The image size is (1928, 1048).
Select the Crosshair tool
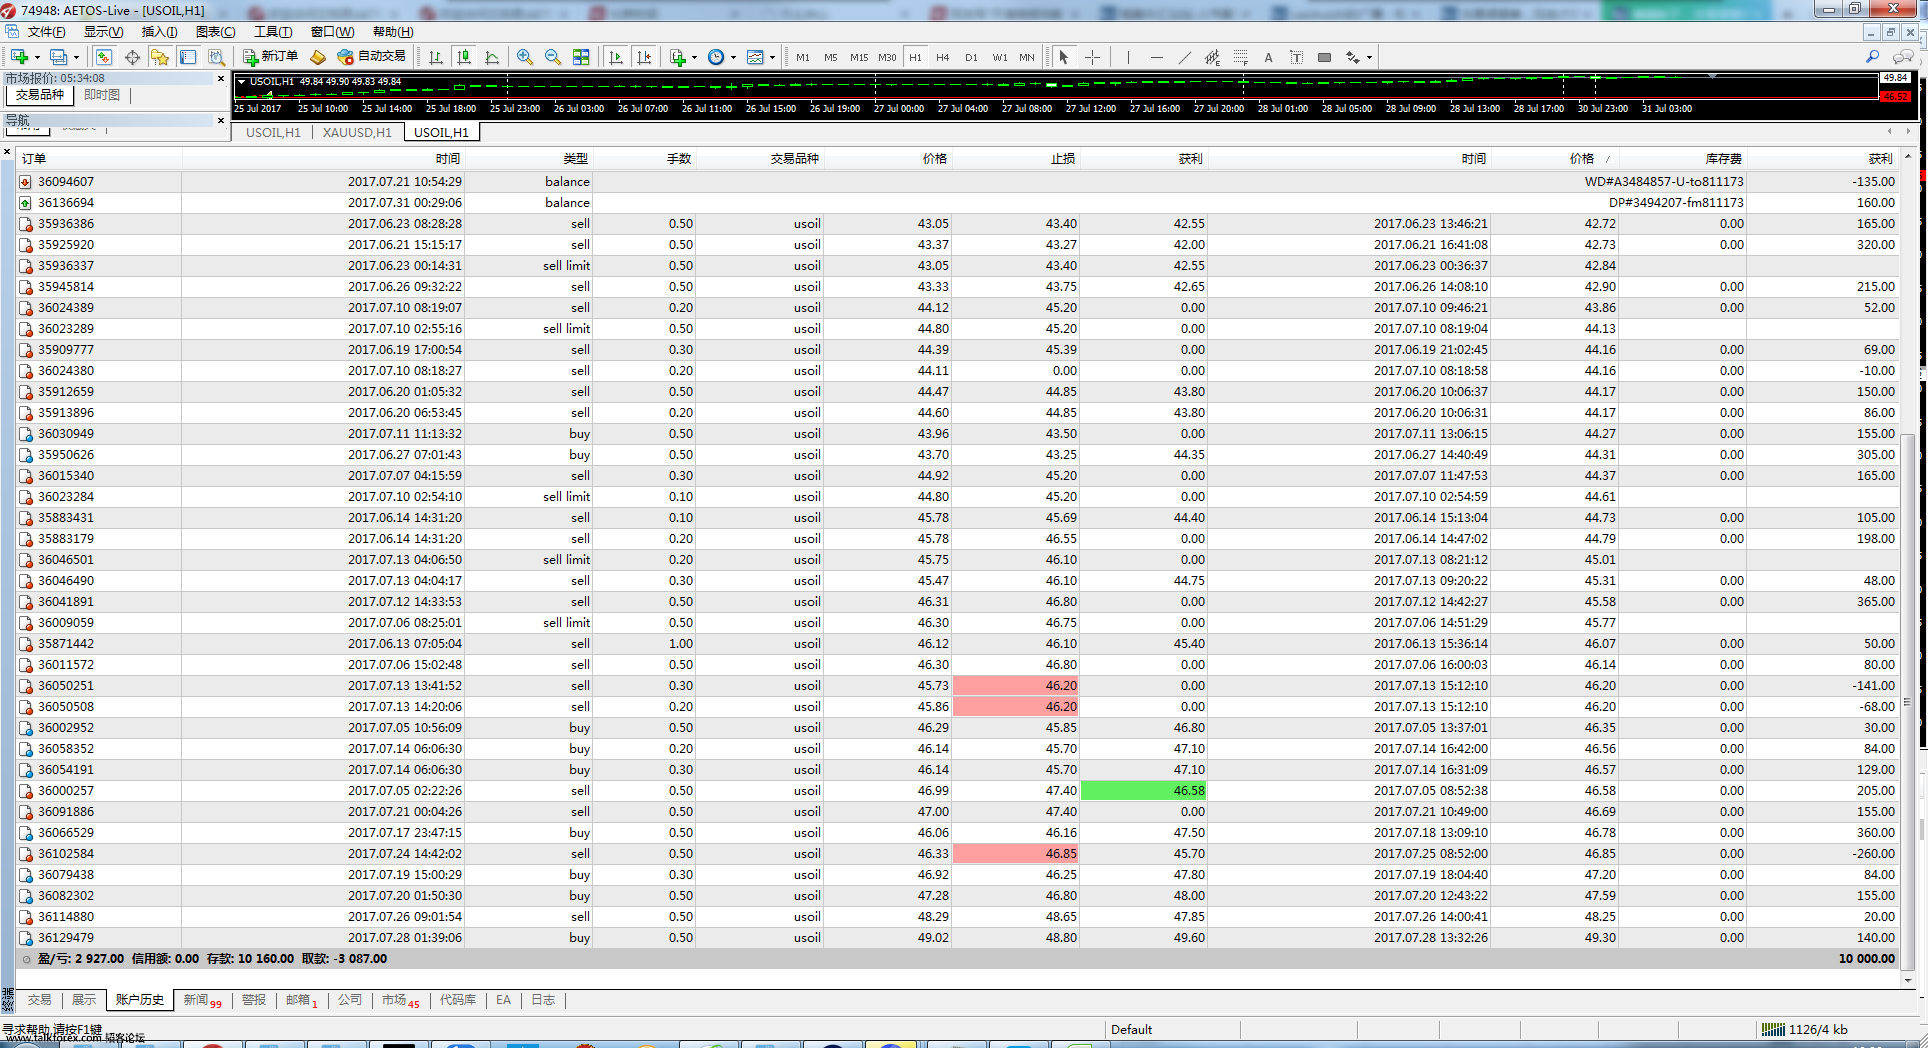coord(1092,57)
